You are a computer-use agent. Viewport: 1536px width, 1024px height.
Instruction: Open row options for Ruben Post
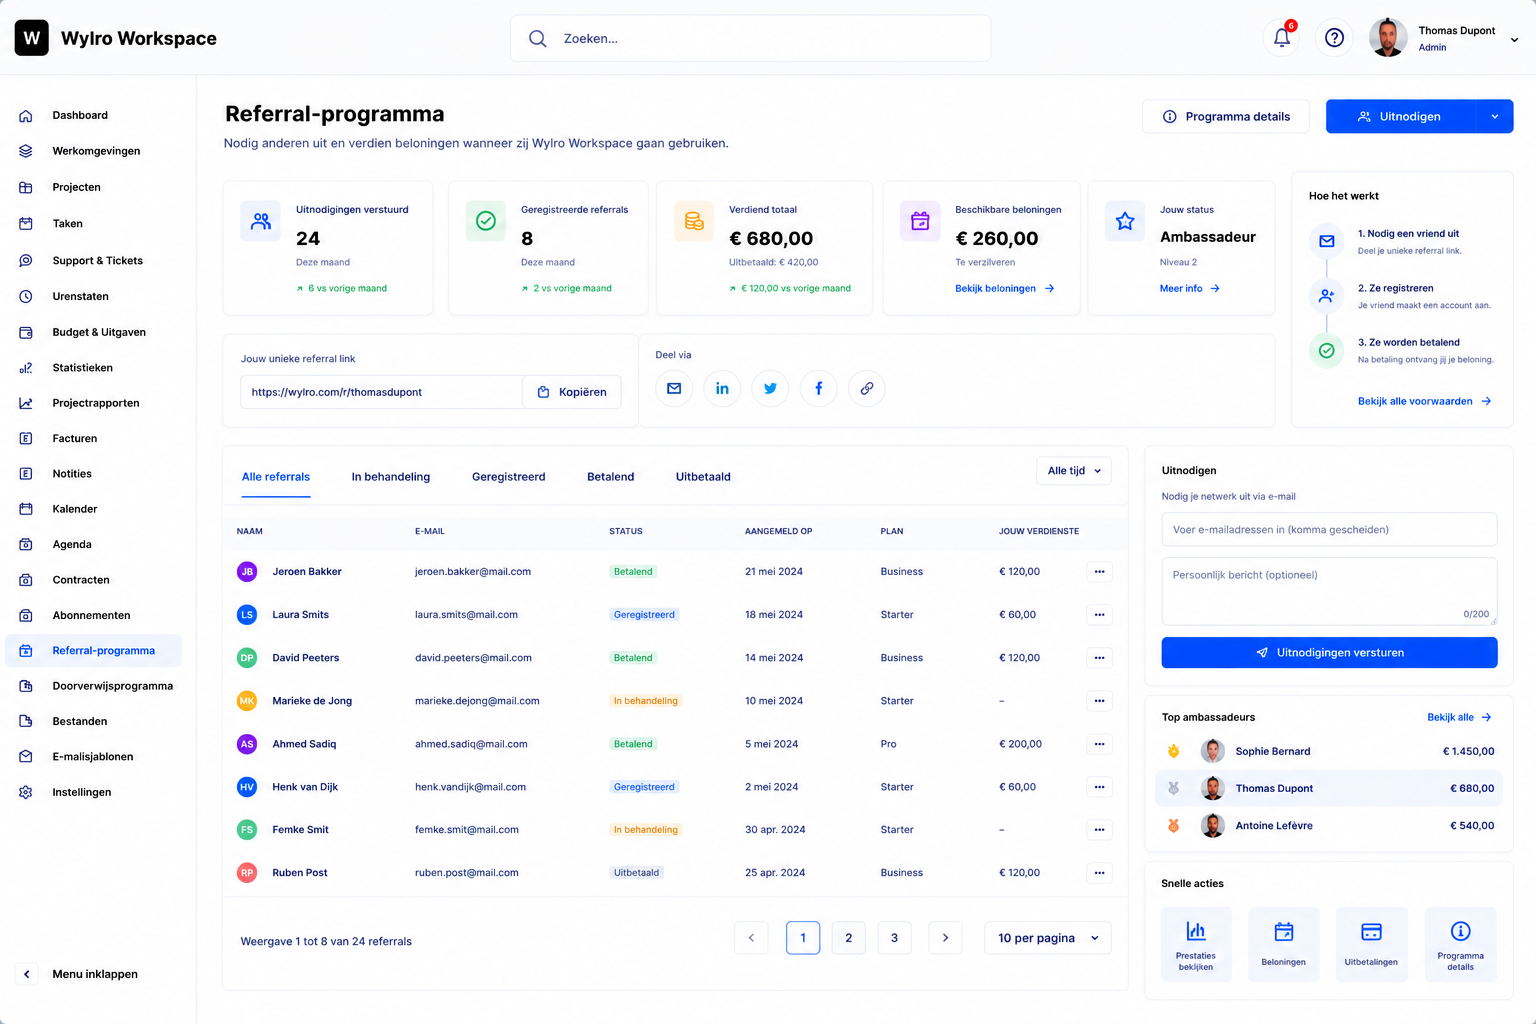1099,873
